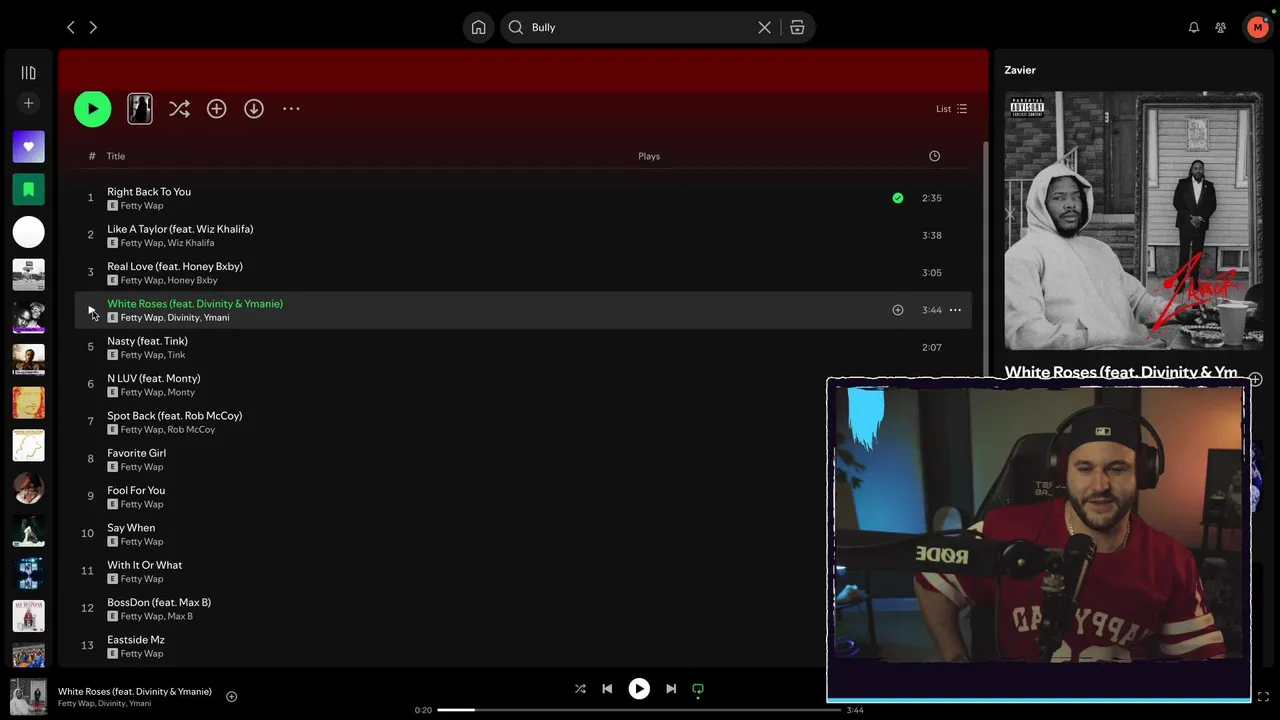Create a playlist with the plus icon
Viewport: 1280px width, 720px height.
coord(28,103)
